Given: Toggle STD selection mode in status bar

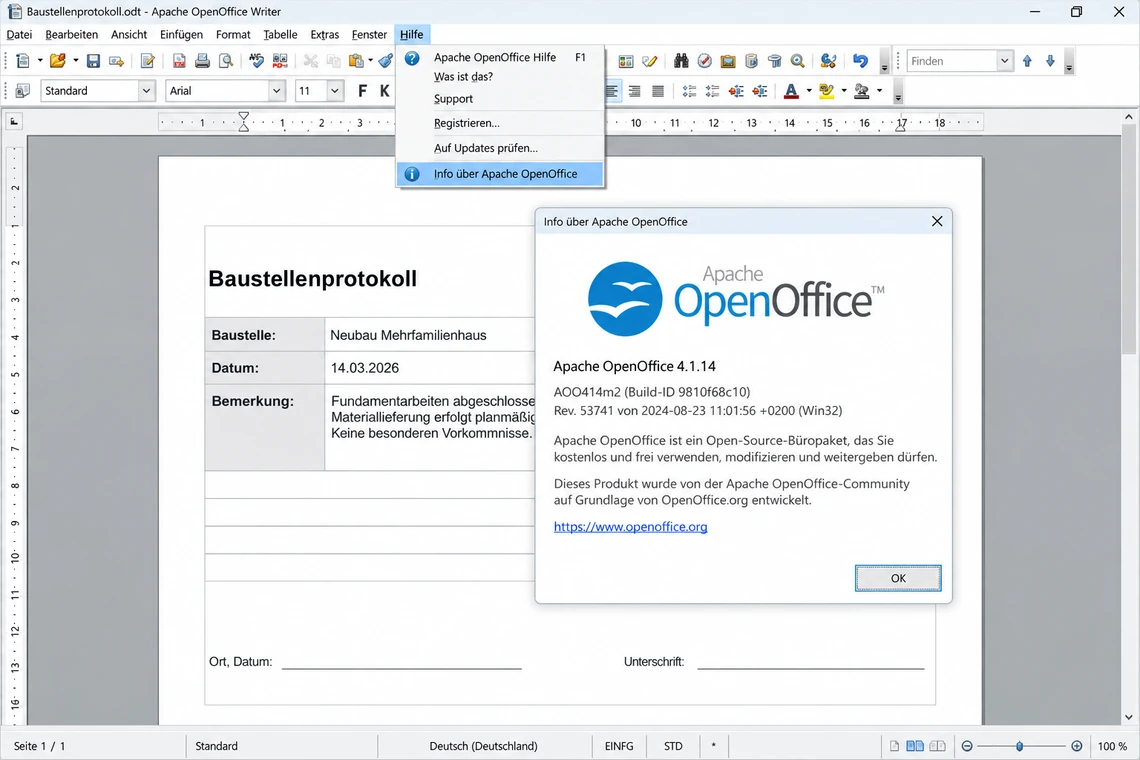Looking at the screenshot, I should pos(673,746).
